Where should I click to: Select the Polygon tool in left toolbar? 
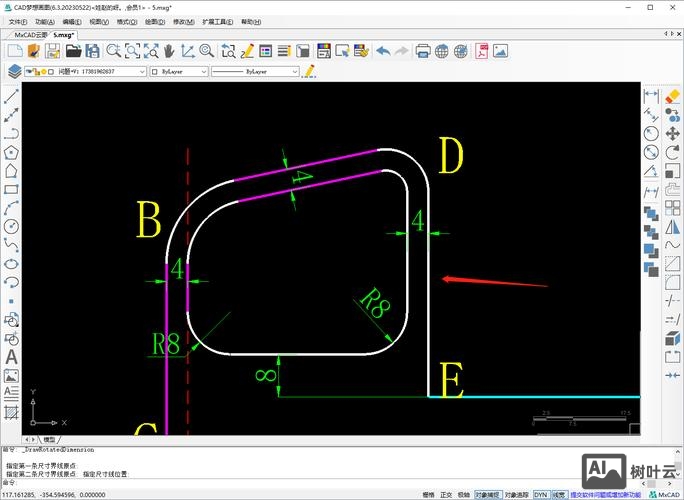12,152
